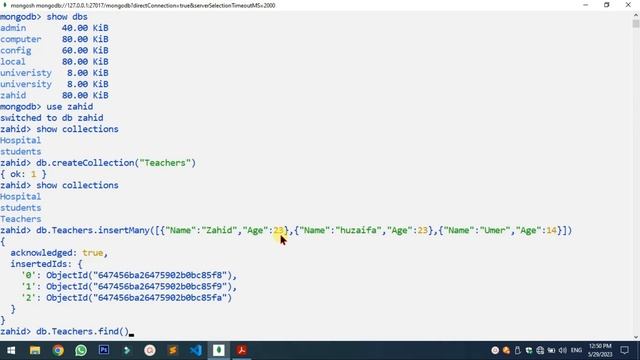Viewport: 640px width, 360px height.
Task: Click the '40.00 KiB' size for admin
Action: 85,28
